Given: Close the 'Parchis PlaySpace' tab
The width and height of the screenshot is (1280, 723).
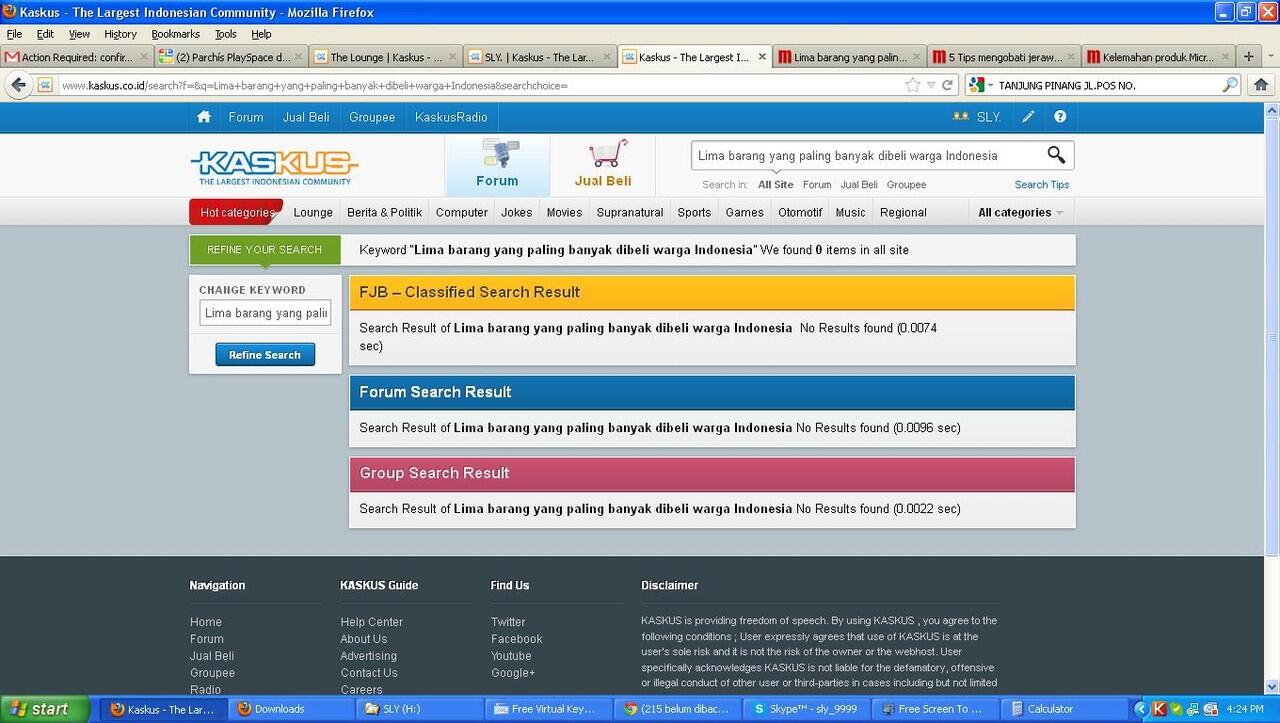Looking at the screenshot, I should click(x=298, y=57).
